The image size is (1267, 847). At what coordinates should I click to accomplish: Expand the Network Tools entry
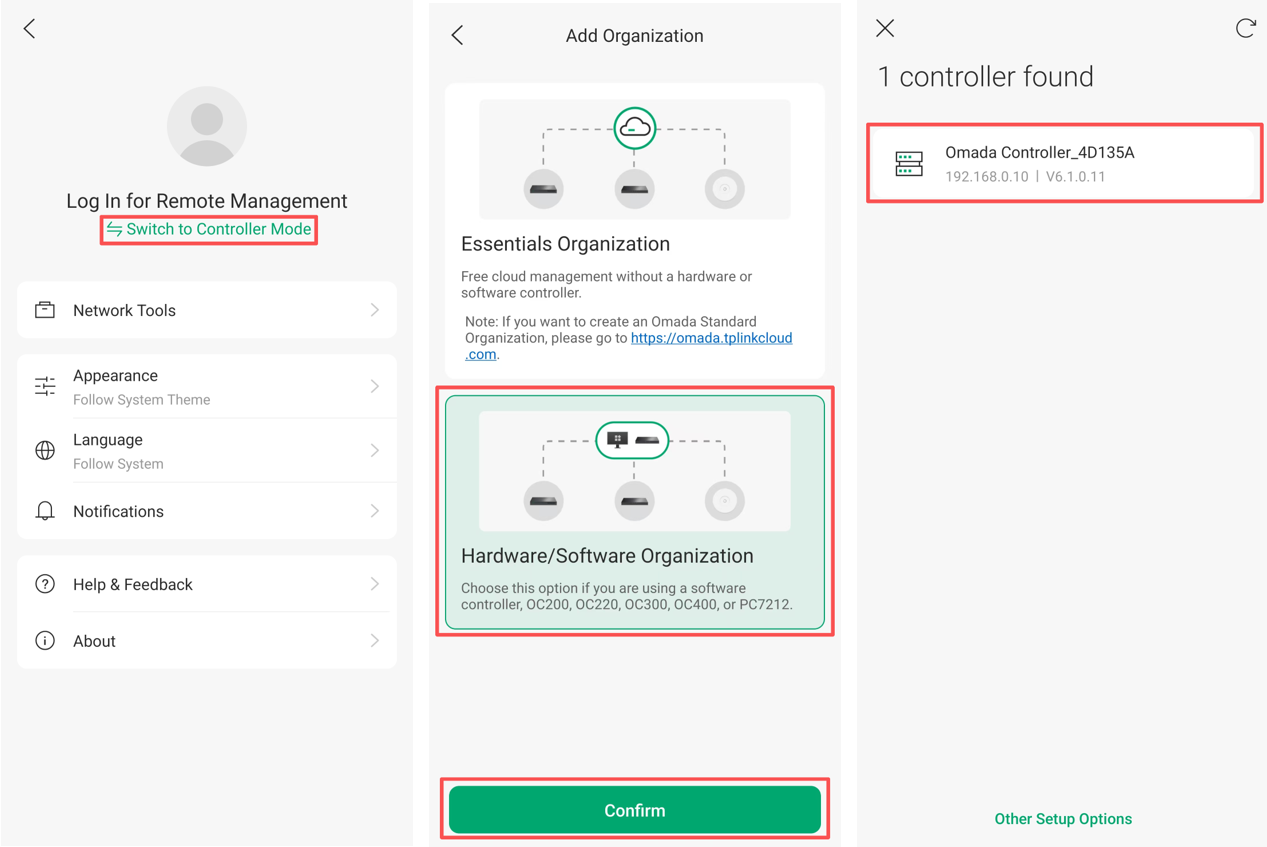375,310
